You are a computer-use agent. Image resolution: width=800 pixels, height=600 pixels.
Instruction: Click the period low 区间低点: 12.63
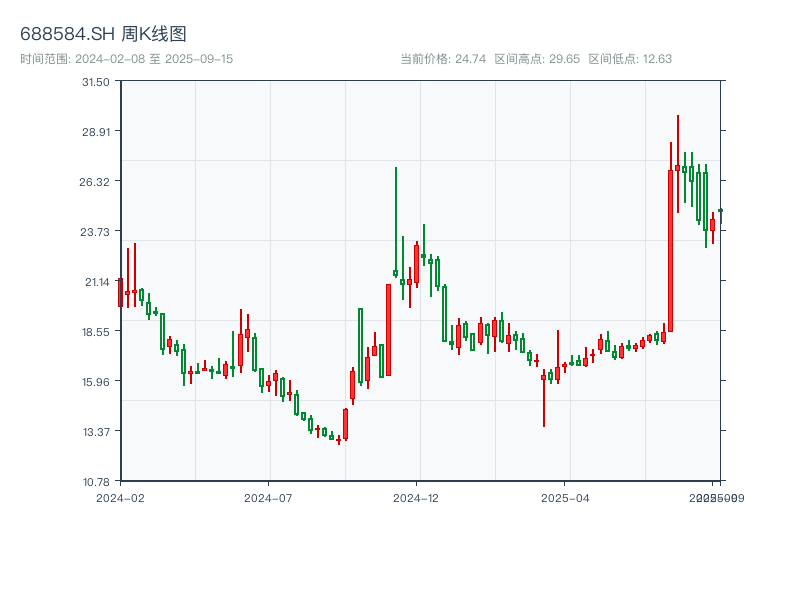point(630,59)
